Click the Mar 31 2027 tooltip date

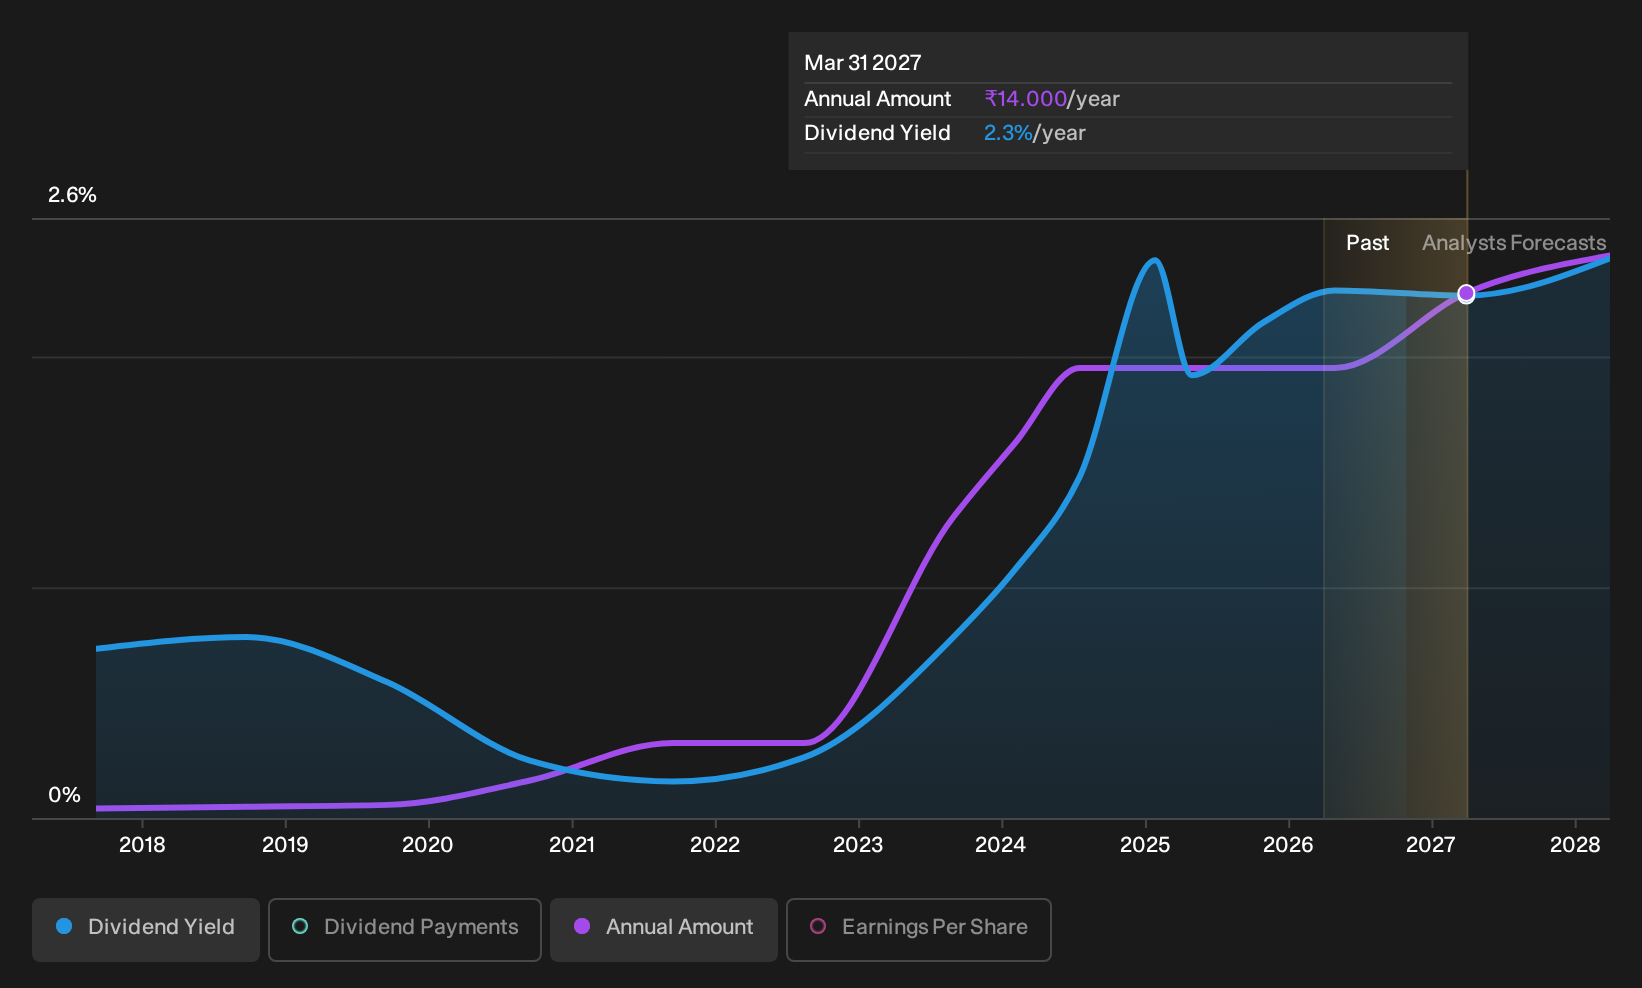(x=863, y=63)
